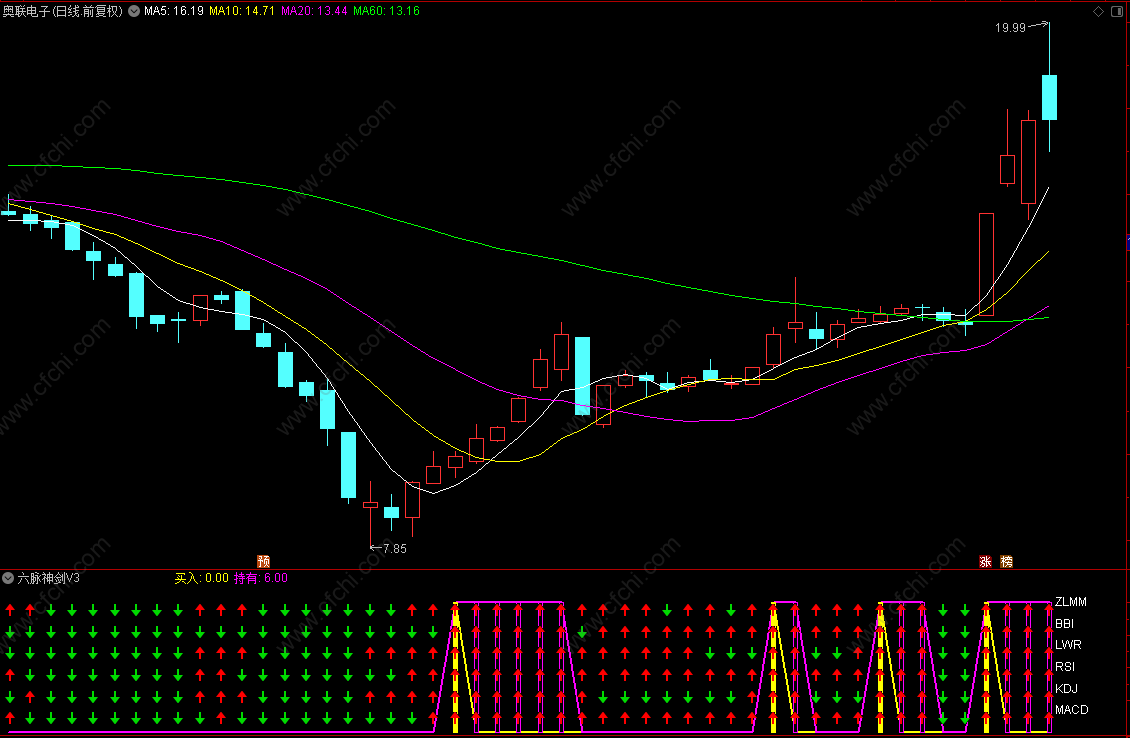Click the MA5: 16.19 label
Screen dimensions: 1130x738
[x=174, y=11]
